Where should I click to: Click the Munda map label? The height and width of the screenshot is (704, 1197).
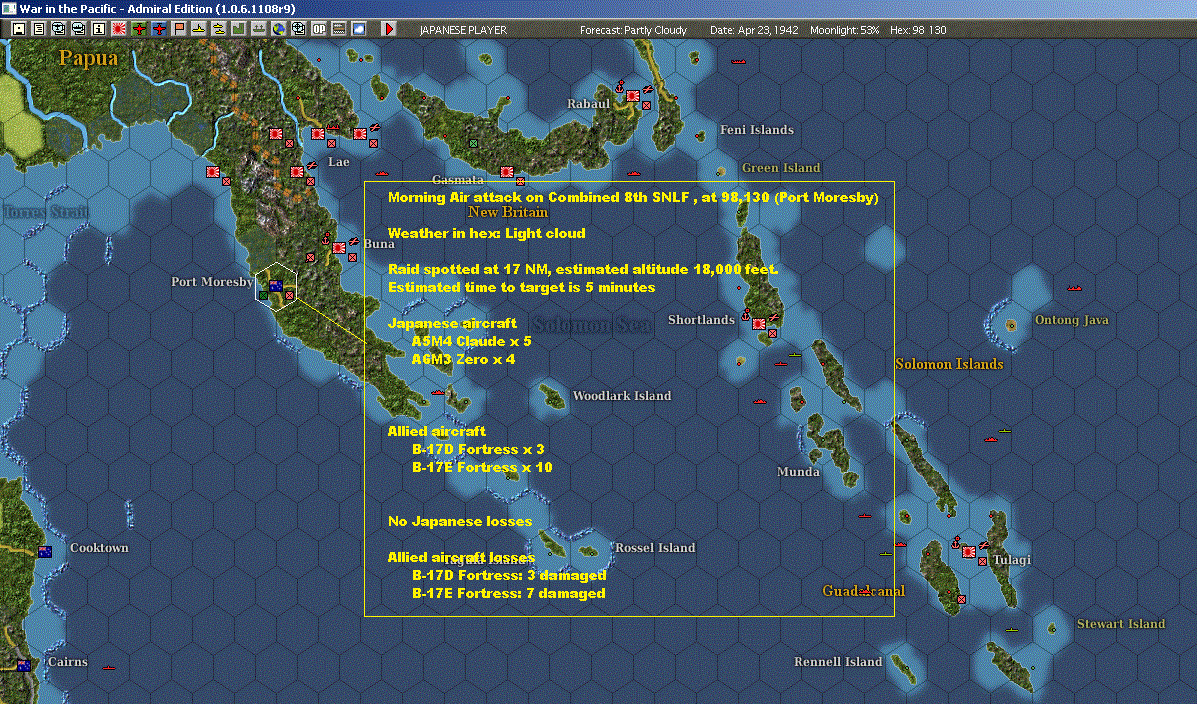coord(799,472)
